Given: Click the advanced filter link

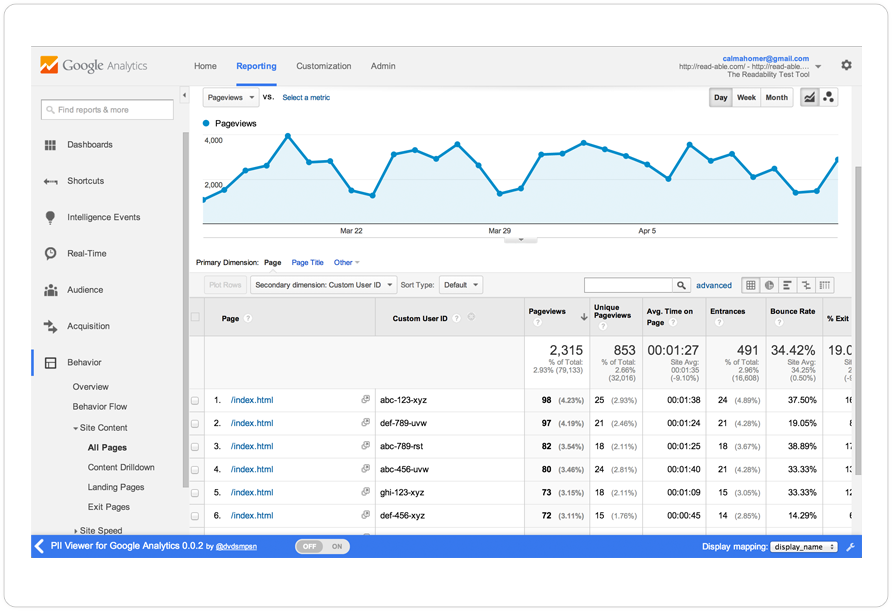Looking at the screenshot, I should tap(714, 286).
